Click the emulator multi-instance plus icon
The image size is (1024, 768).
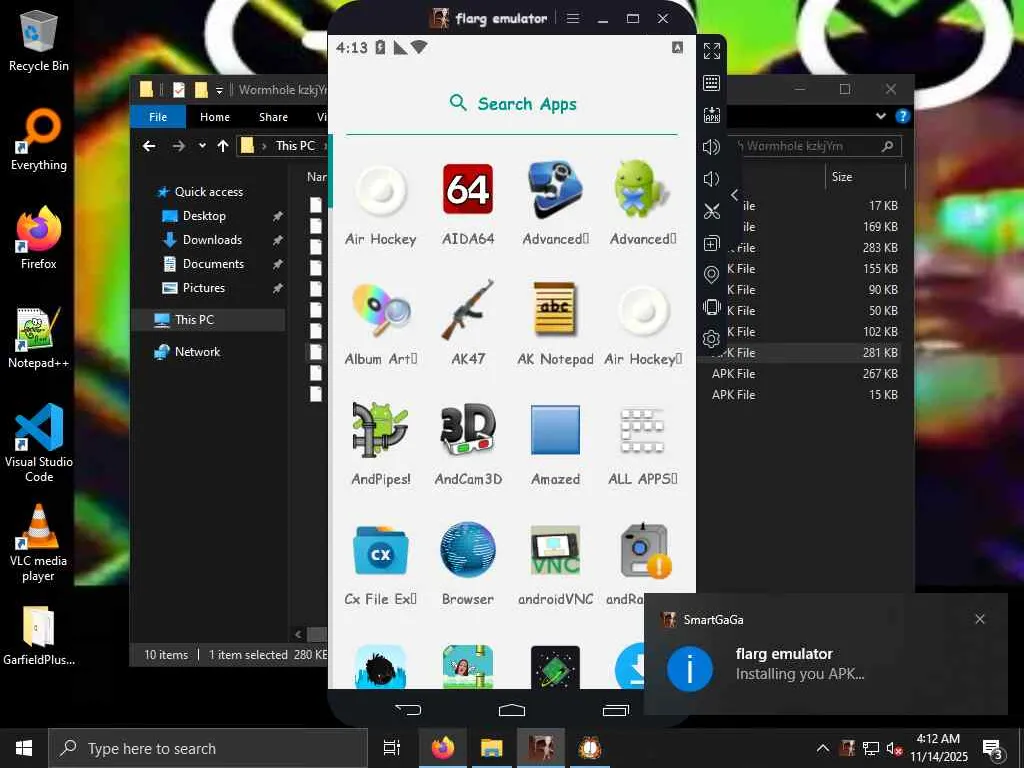[x=711, y=243]
